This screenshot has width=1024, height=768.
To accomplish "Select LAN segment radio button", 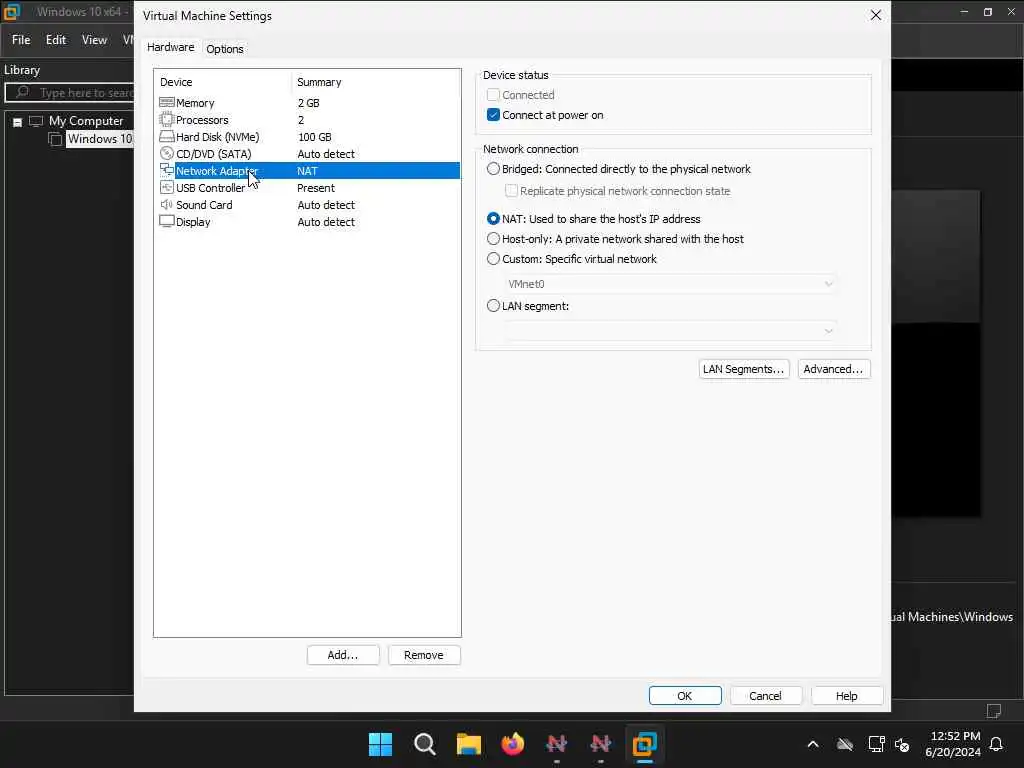I will [x=493, y=306].
